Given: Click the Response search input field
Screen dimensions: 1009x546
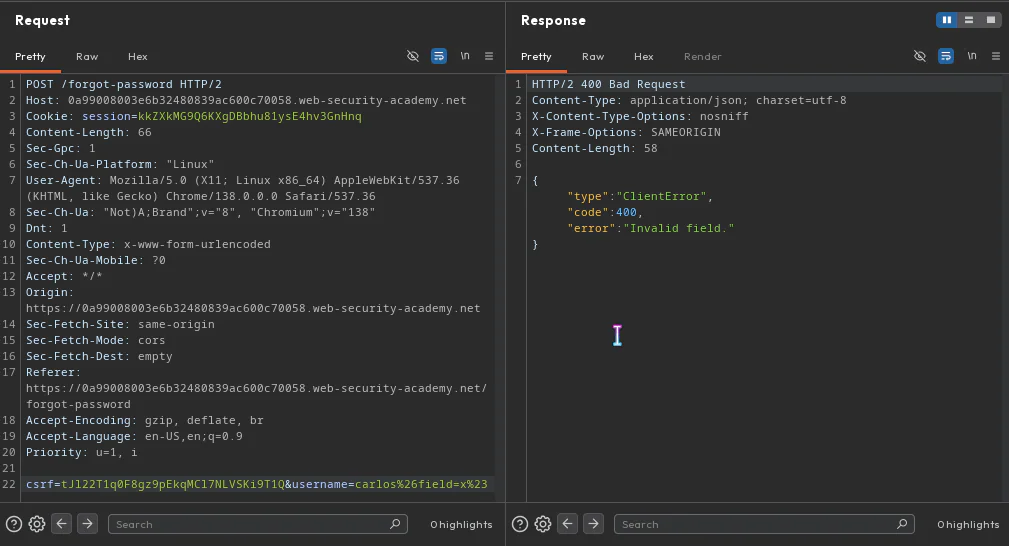Looking at the screenshot, I should pyautogui.click(x=764, y=524).
